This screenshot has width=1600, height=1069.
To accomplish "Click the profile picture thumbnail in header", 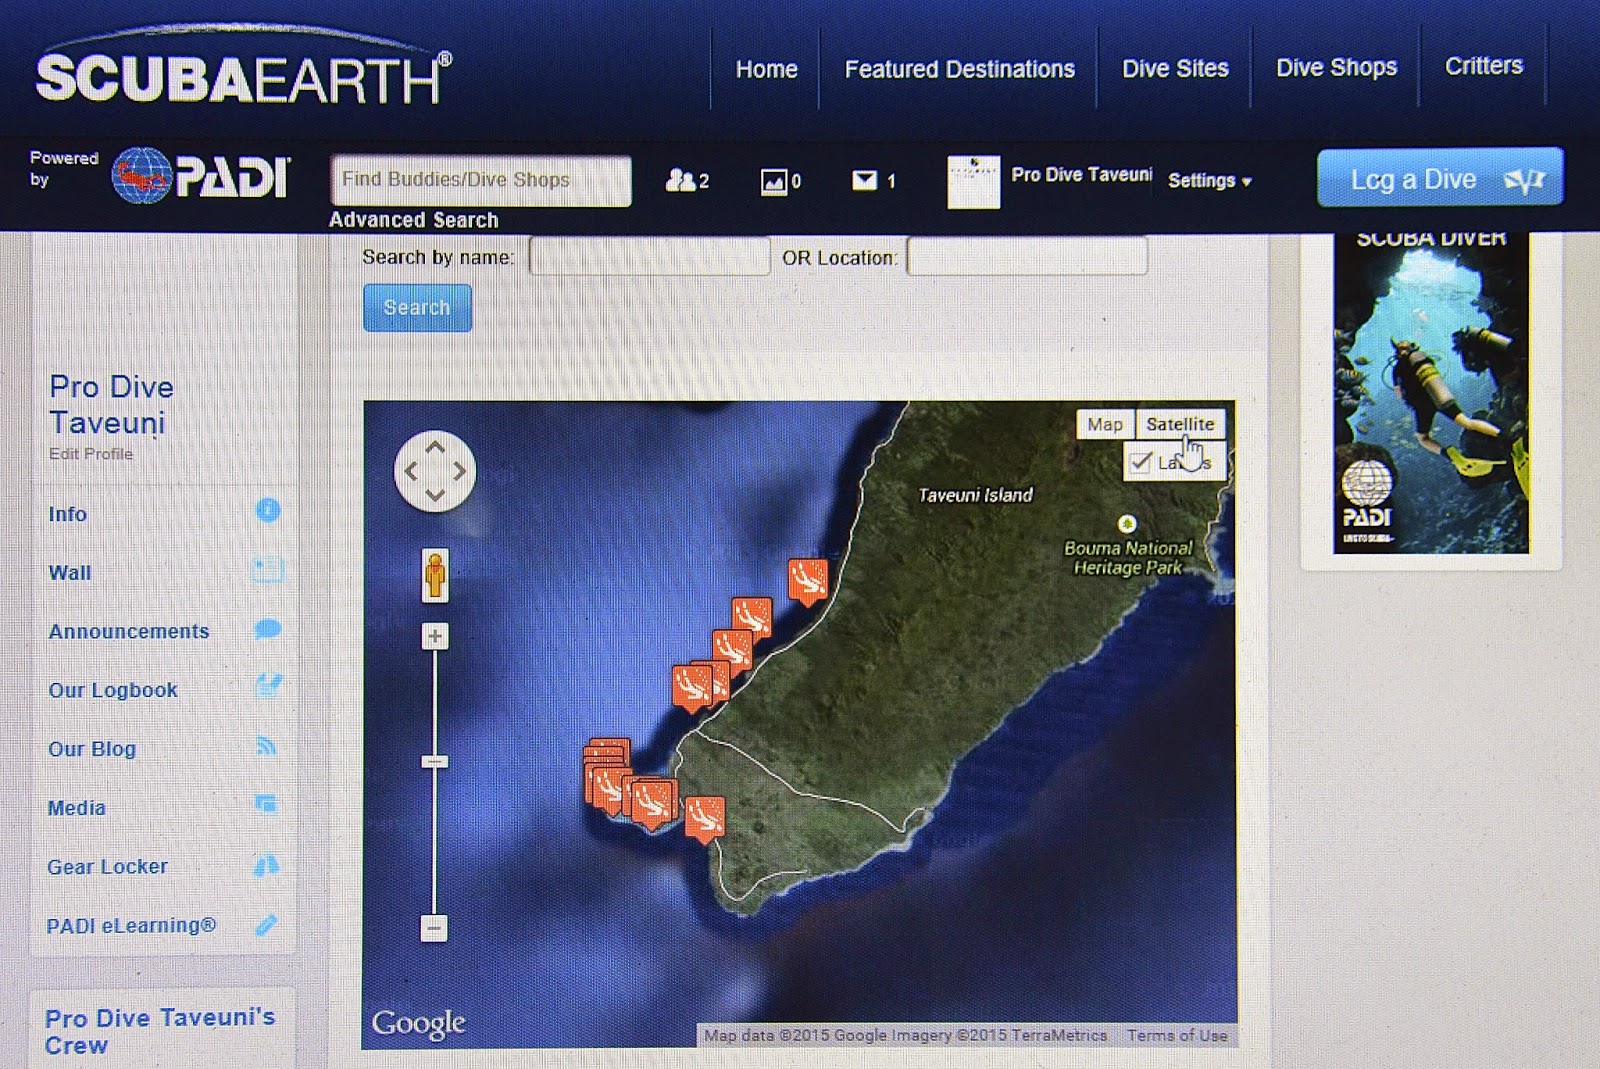I will pyautogui.click(x=974, y=182).
